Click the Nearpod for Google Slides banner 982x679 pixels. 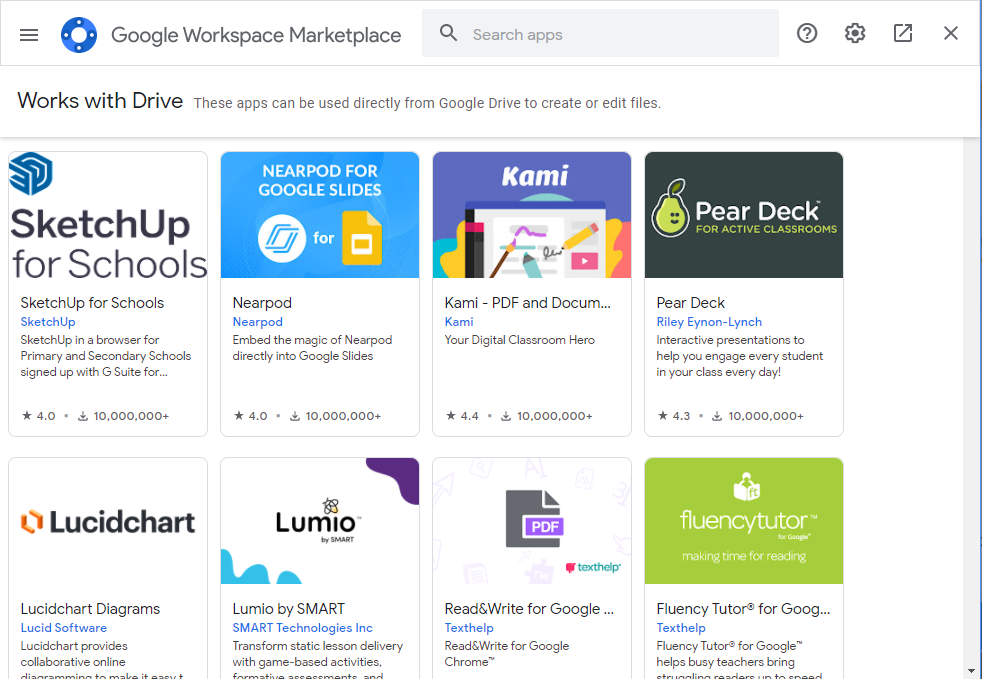(x=320, y=215)
